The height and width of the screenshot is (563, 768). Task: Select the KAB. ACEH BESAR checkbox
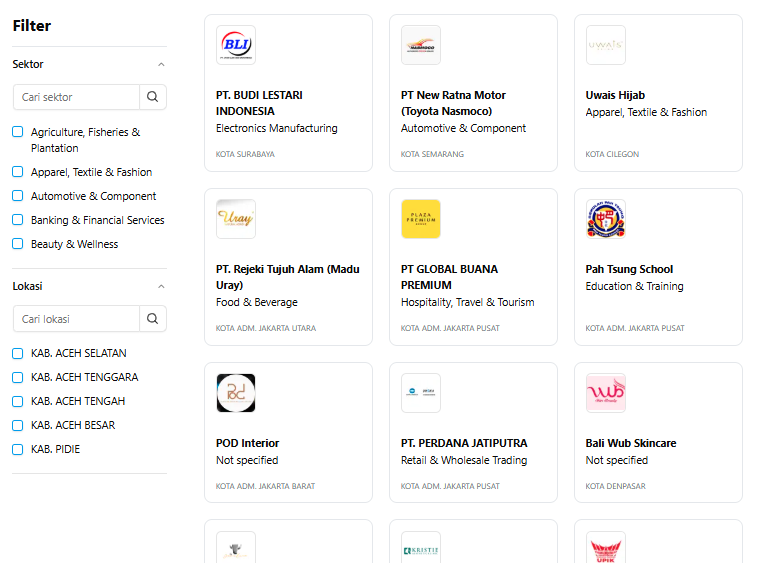click(x=18, y=425)
